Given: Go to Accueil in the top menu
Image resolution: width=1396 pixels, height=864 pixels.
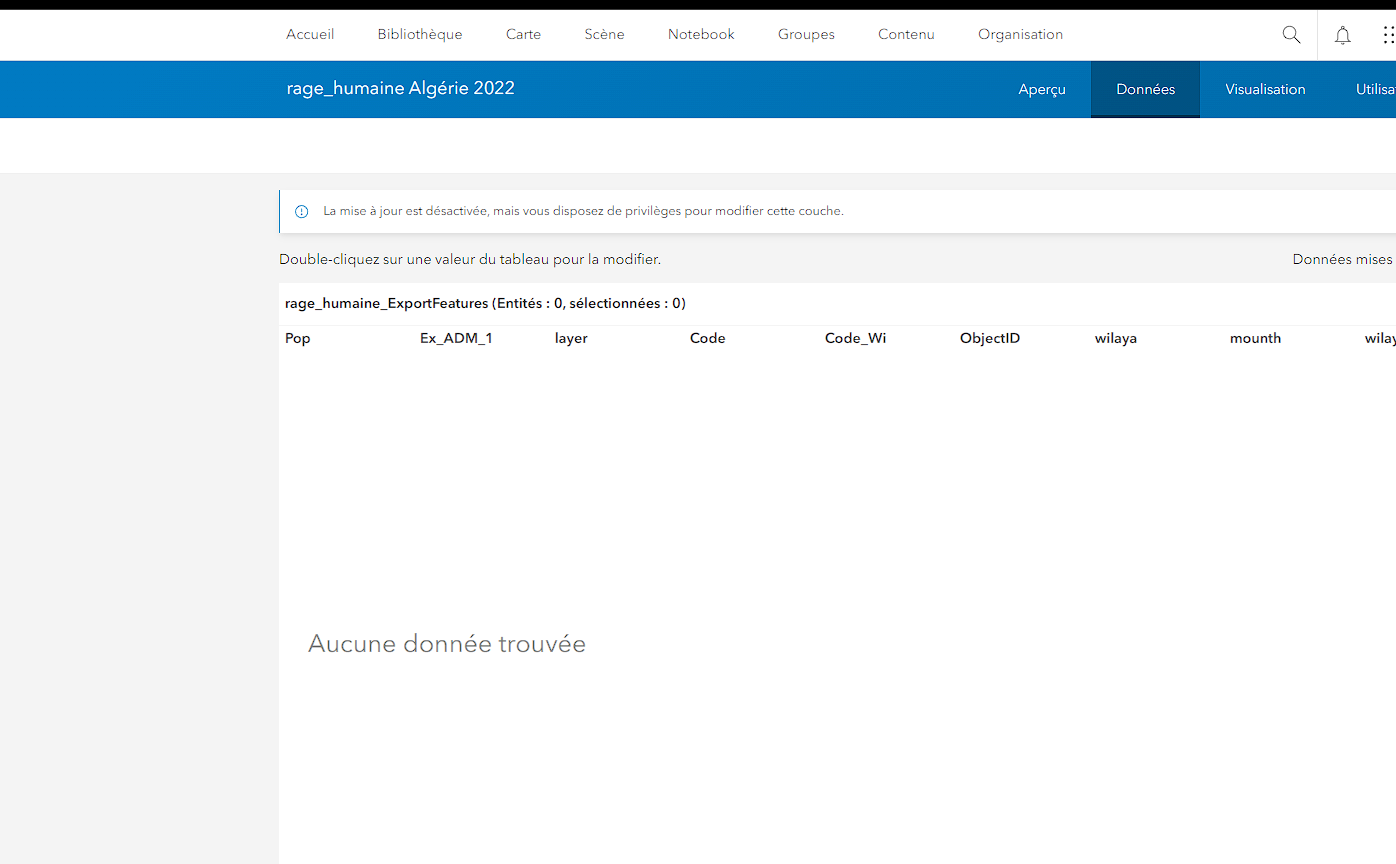Looking at the screenshot, I should point(310,34).
